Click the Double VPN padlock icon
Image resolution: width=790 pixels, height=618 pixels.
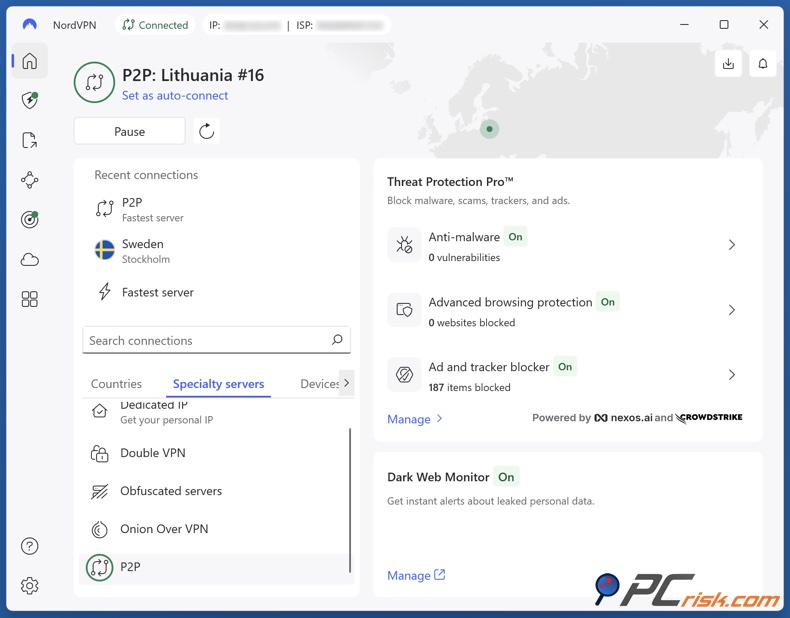[x=99, y=453]
